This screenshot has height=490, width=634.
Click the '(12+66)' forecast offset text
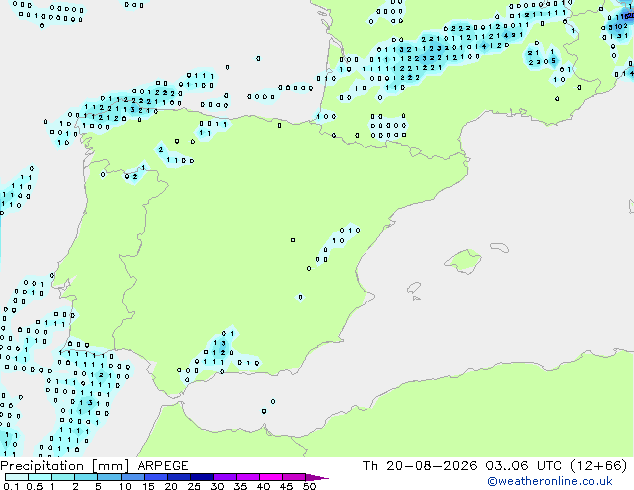tap(599, 466)
